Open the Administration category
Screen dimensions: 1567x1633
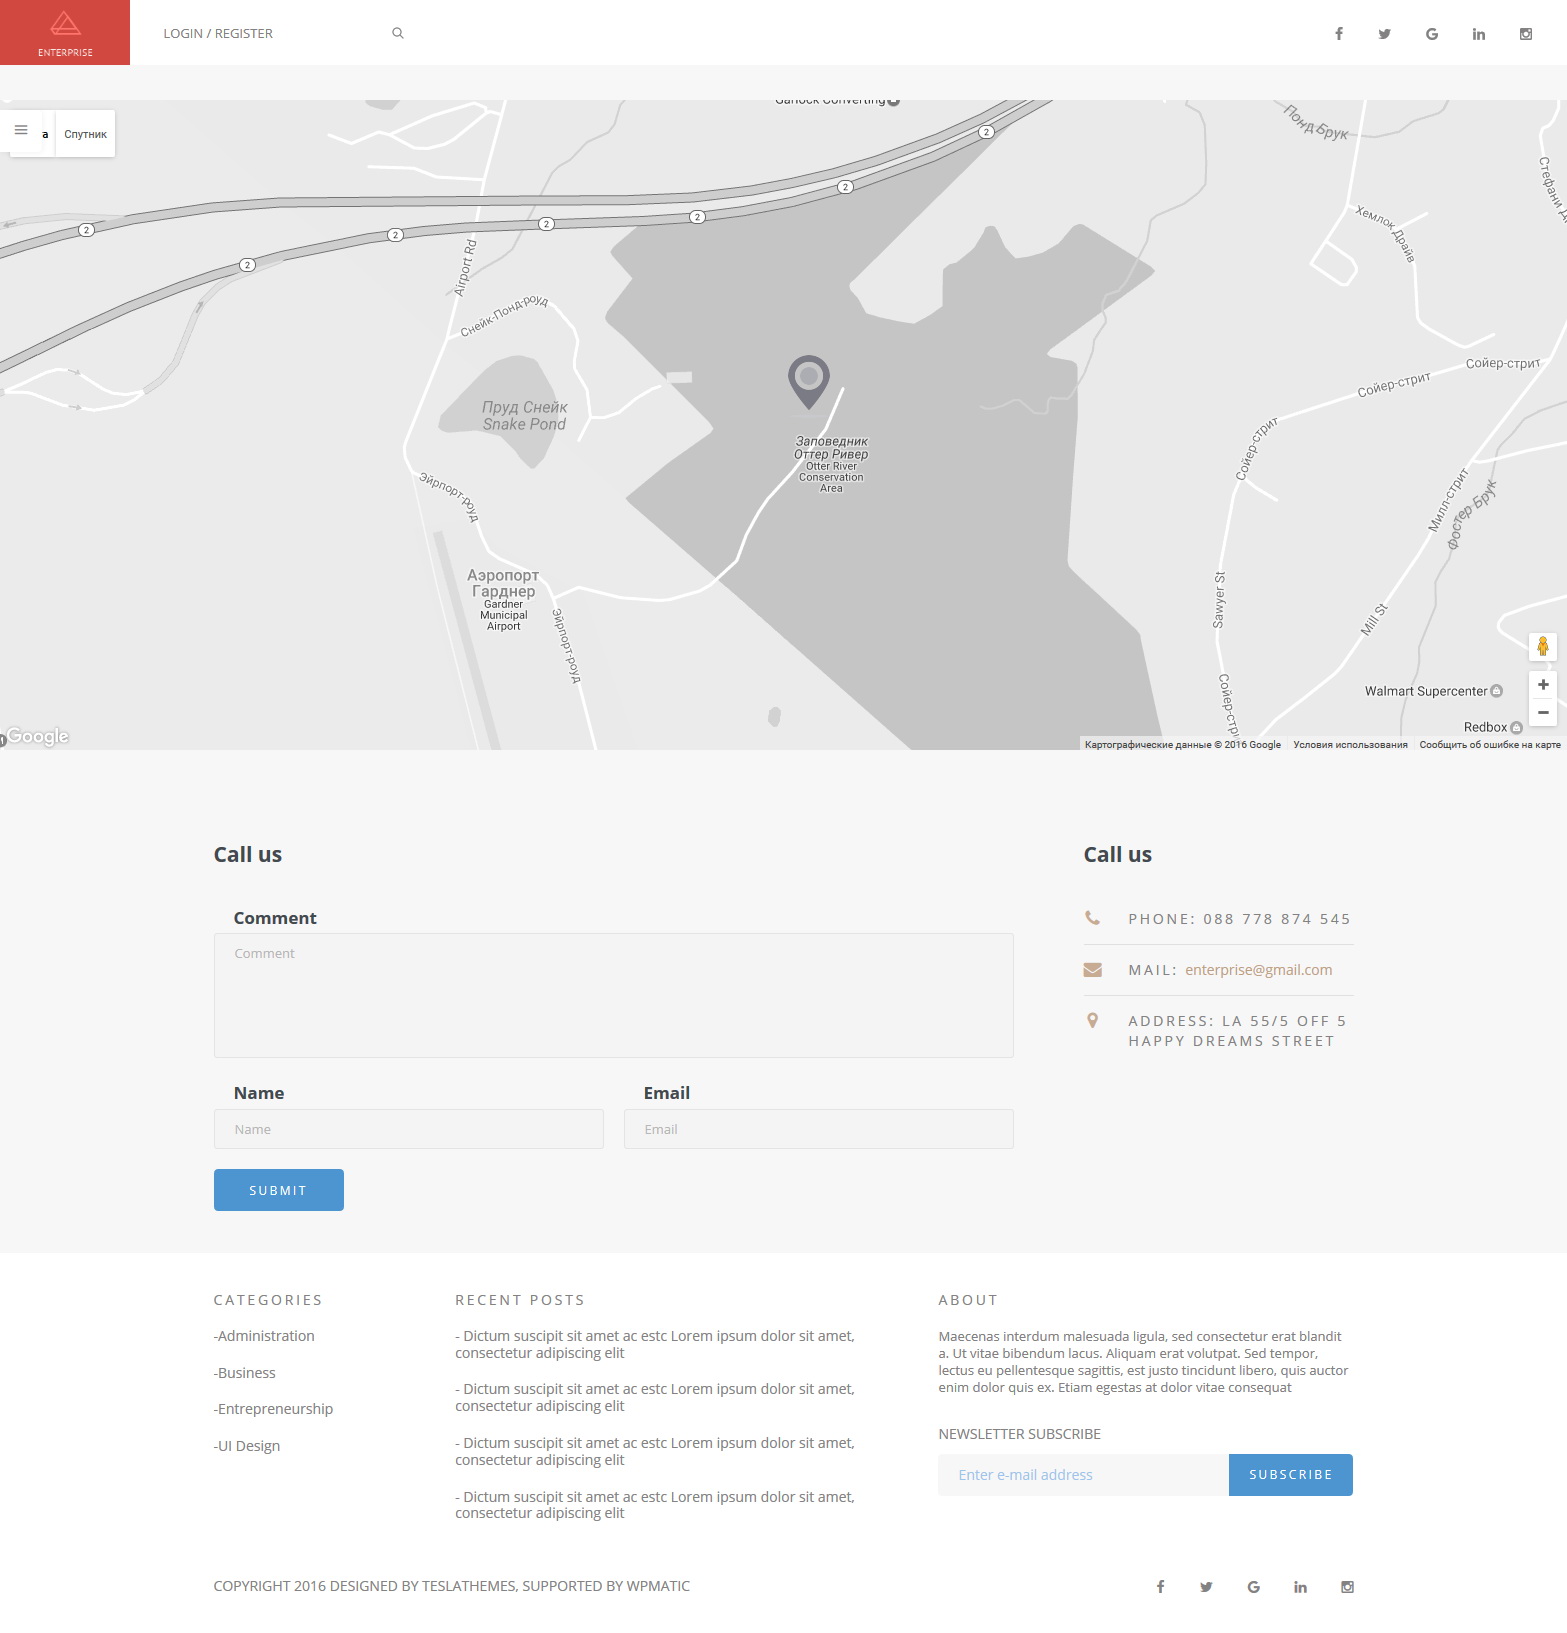(264, 1336)
